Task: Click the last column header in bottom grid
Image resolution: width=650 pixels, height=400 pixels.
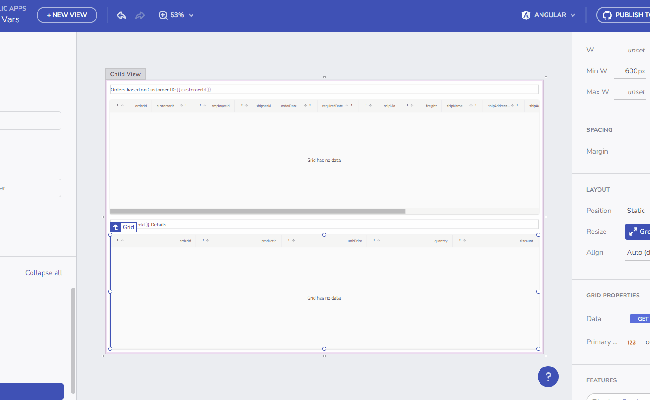Action: tap(496, 240)
